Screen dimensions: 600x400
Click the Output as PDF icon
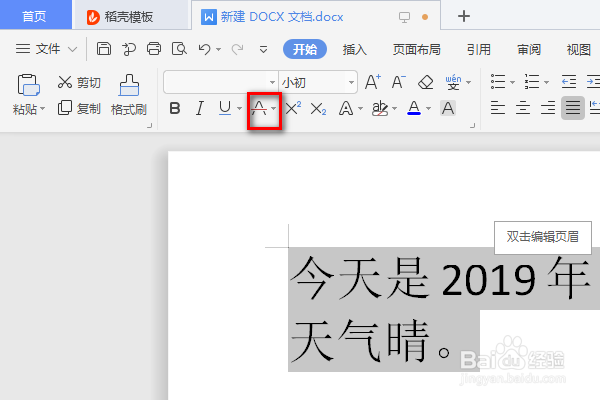(x=129, y=49)
